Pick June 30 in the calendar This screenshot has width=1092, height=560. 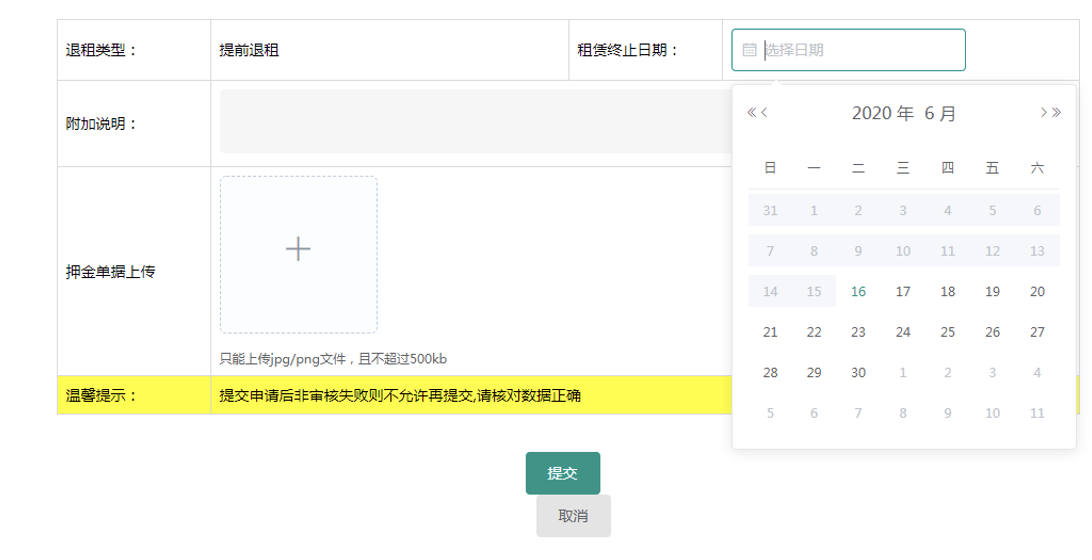pos(858,373)
